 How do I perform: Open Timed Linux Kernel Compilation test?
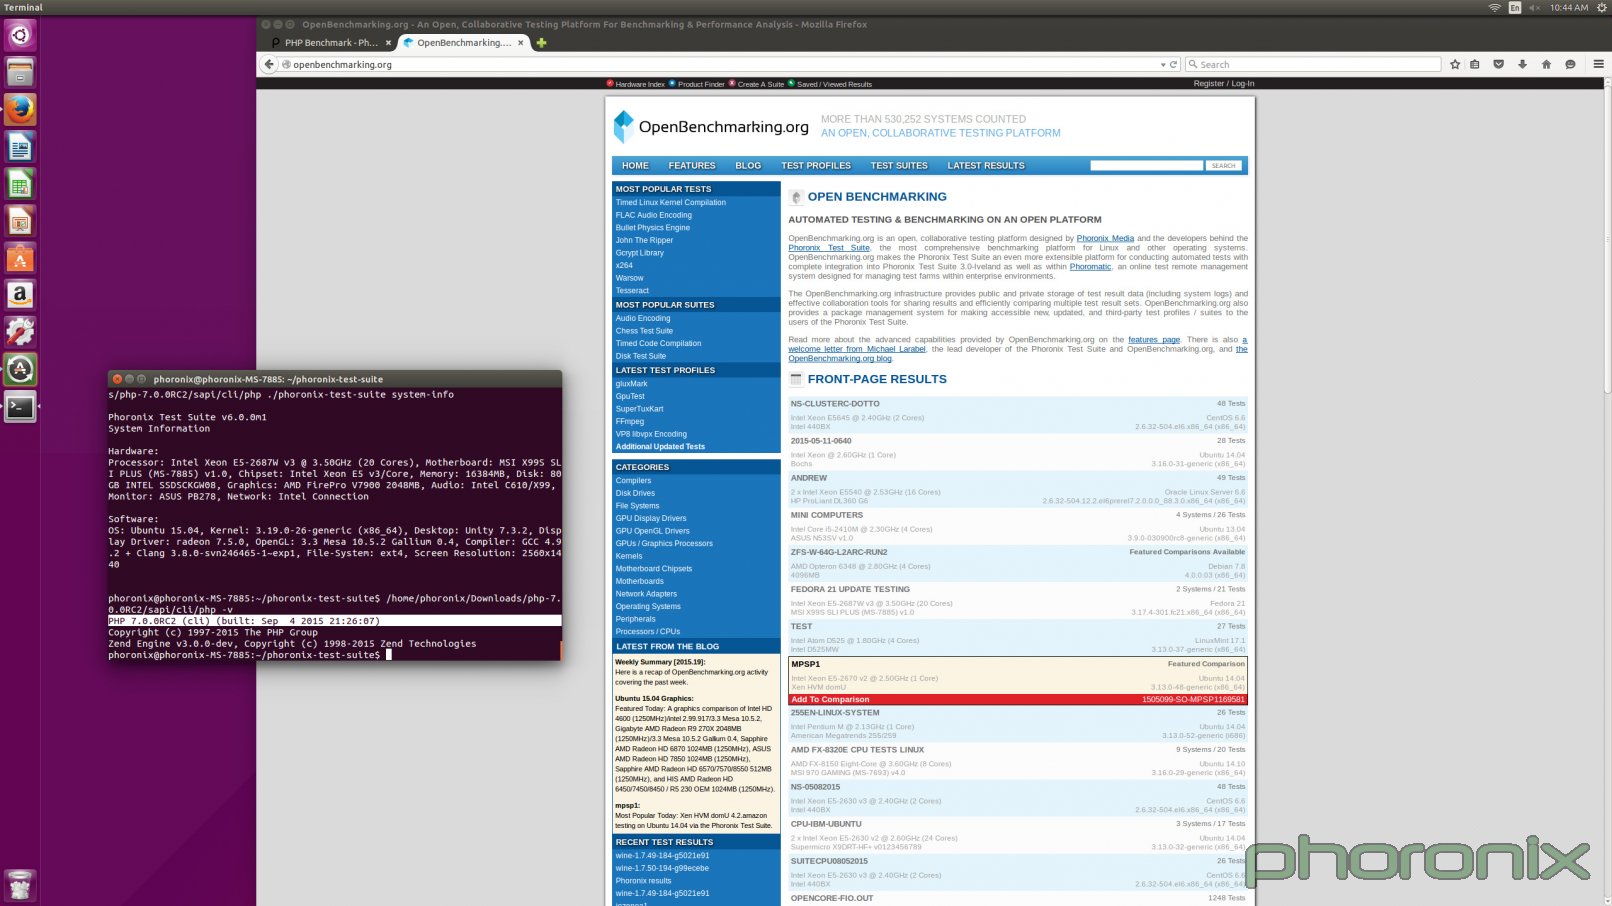pos(671,202)
